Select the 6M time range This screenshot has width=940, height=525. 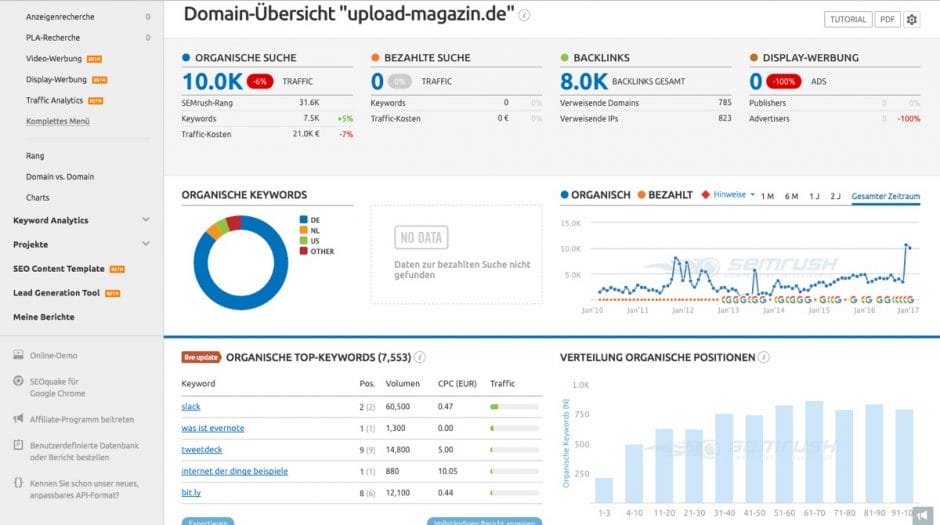click(791, 196)
